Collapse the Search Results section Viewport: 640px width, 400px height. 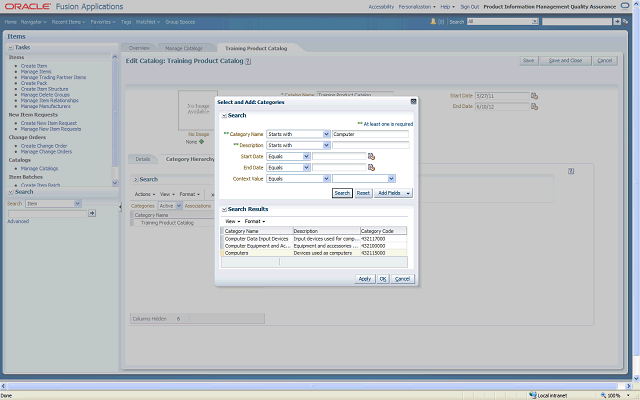[223, 209]
